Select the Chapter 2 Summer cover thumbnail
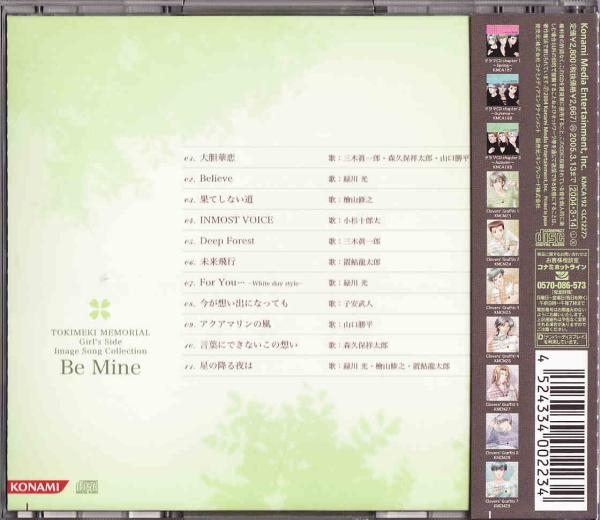This screenshot has height=520, width=600. (502, 89)
